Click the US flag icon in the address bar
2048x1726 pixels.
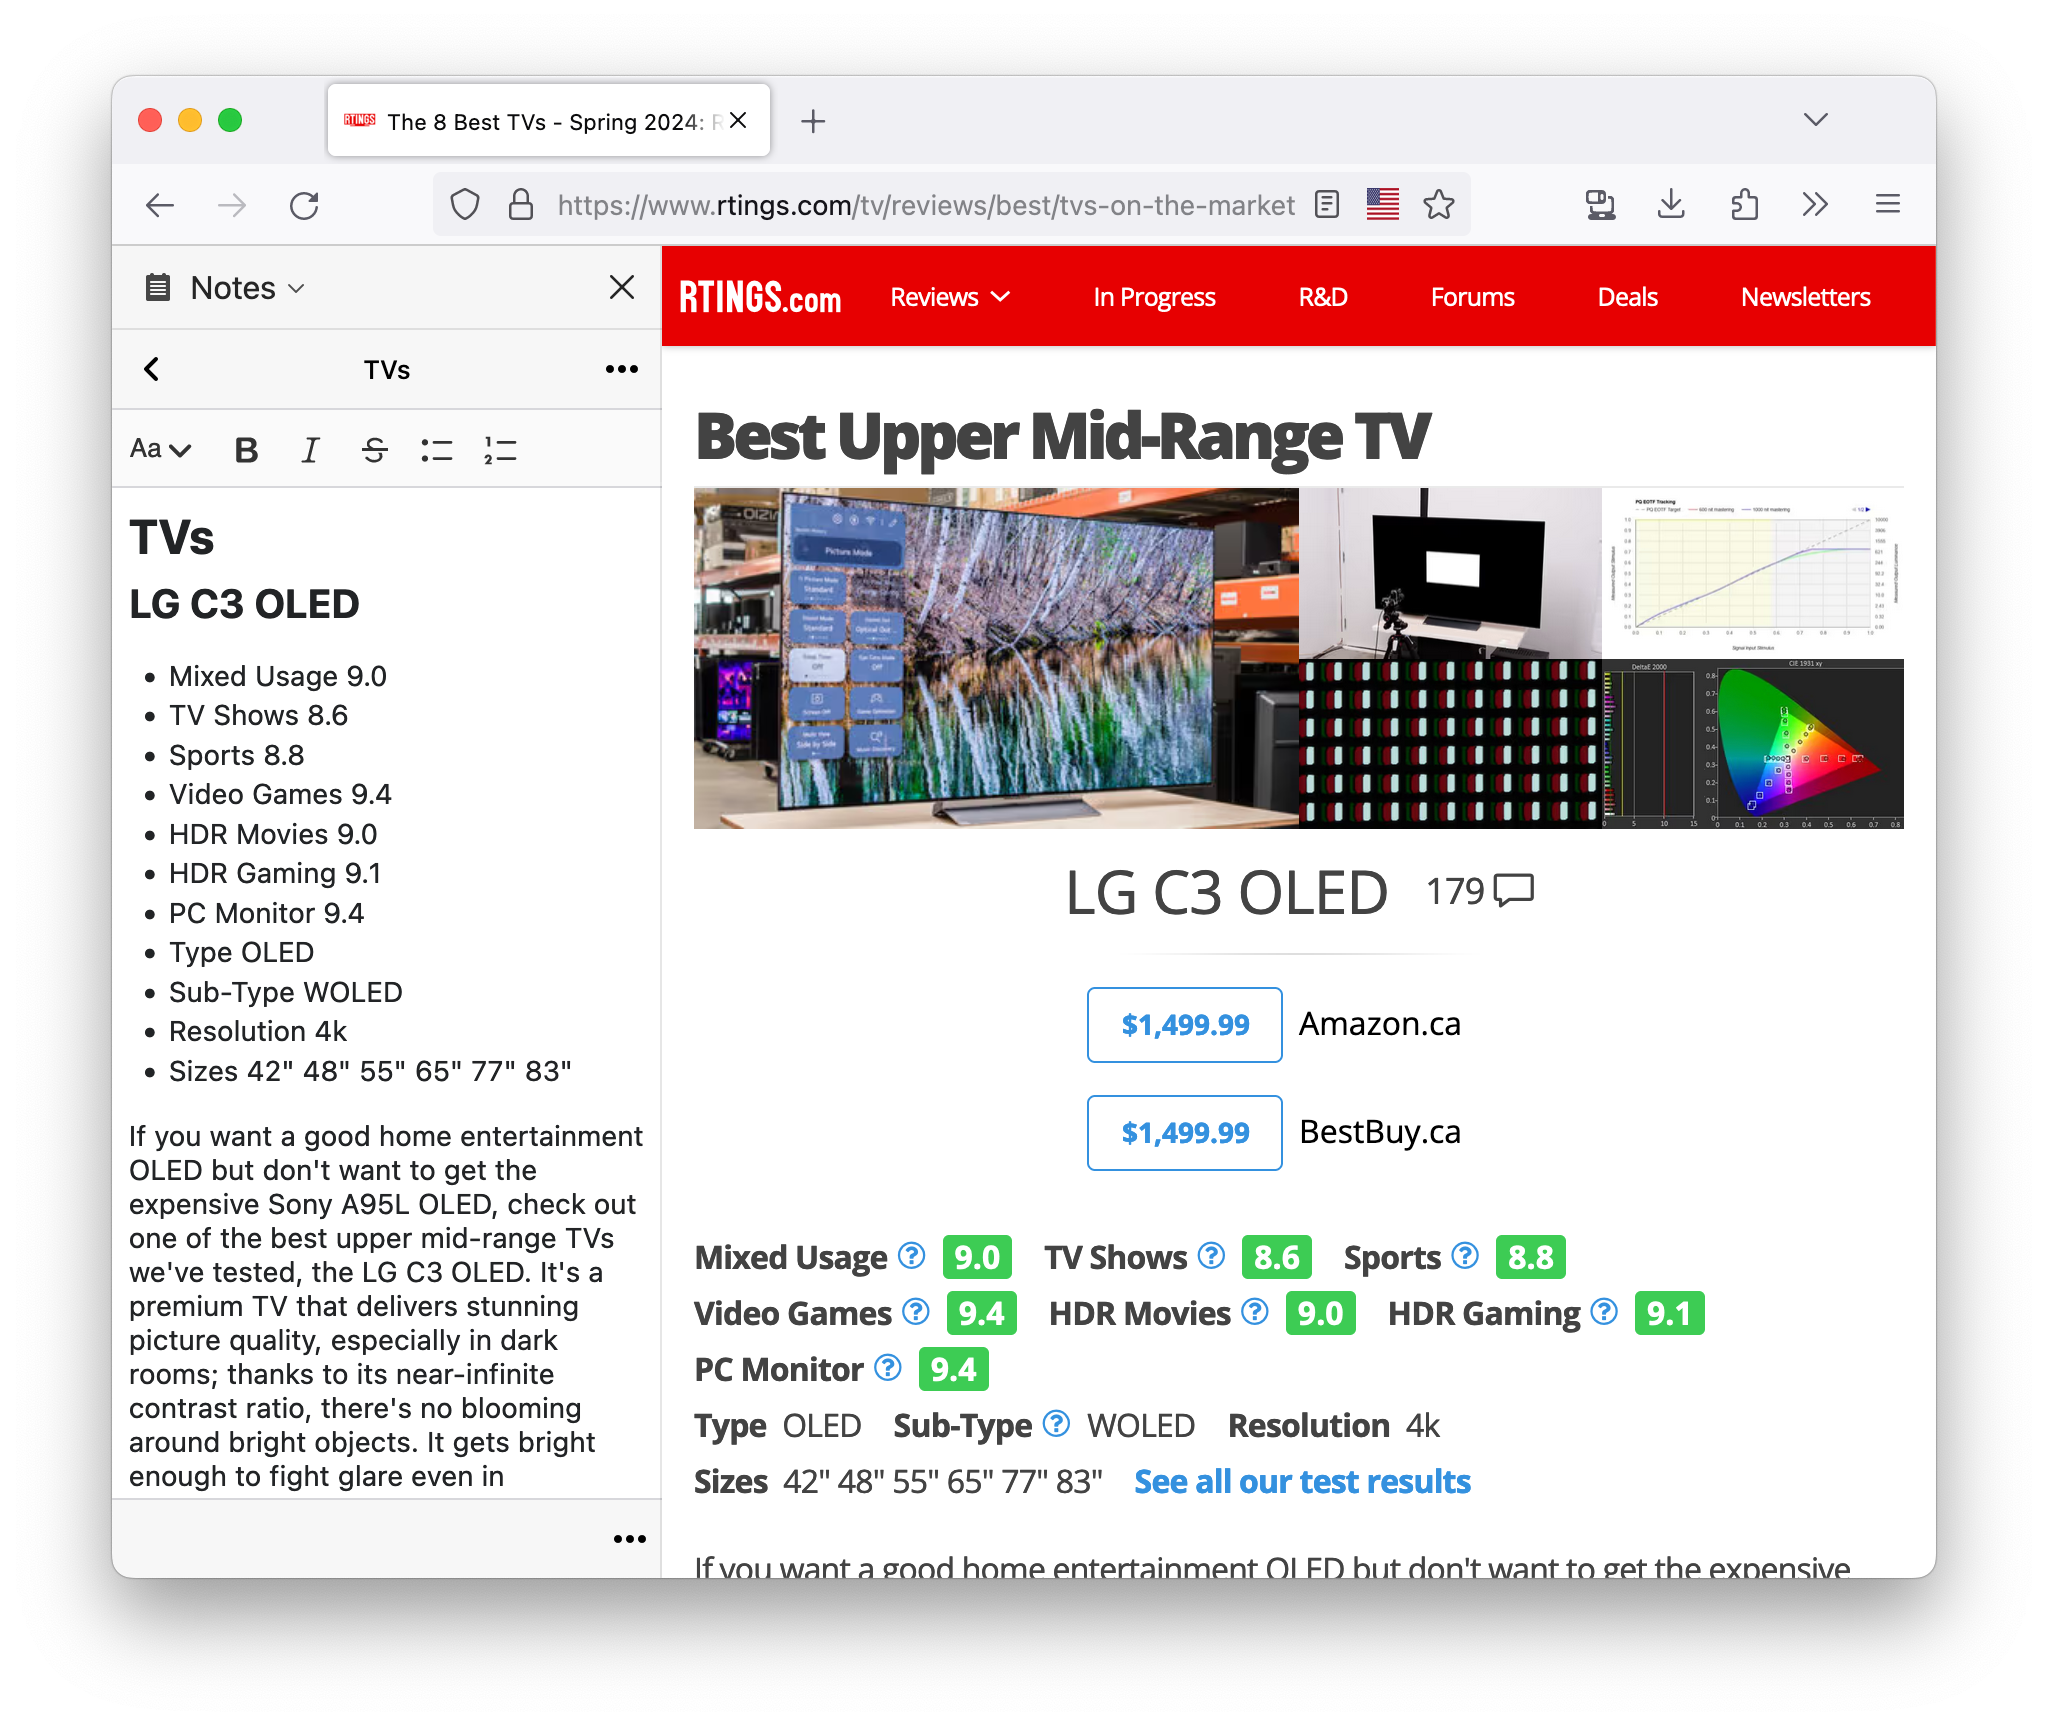click(x=1382, y=204)
